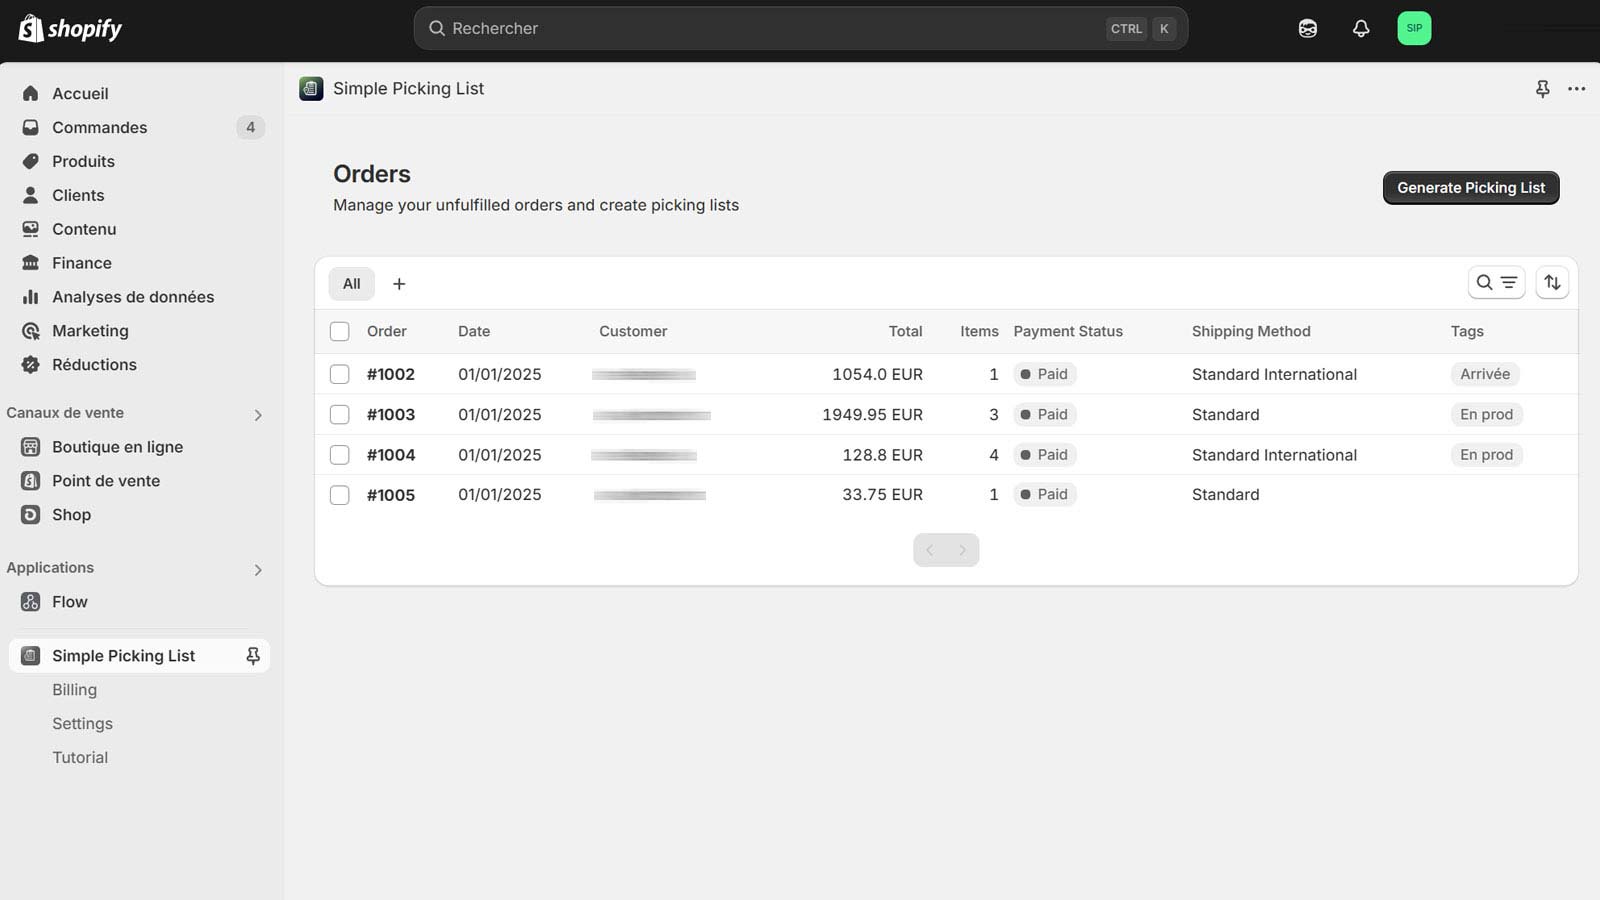Open the app's Settings link
Viewport: 1600px width, 900px height.
pos(82,723)
